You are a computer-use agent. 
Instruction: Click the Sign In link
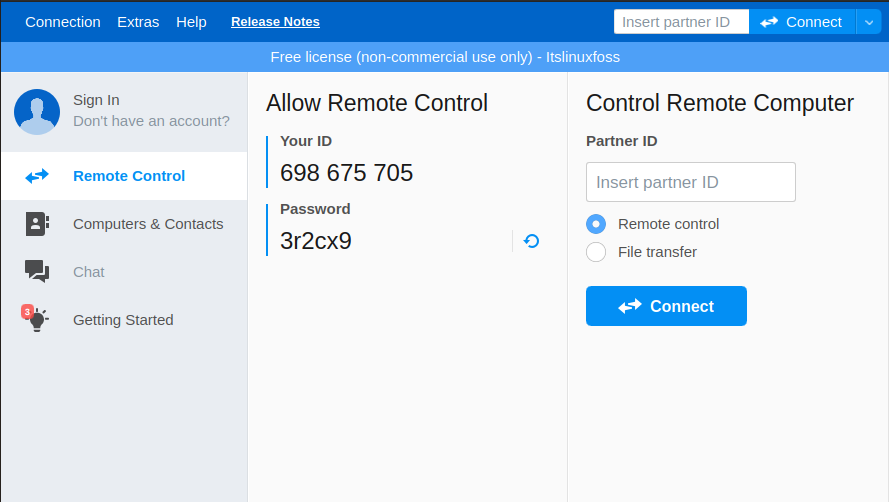pyautogui.click(x=96, y=100)
